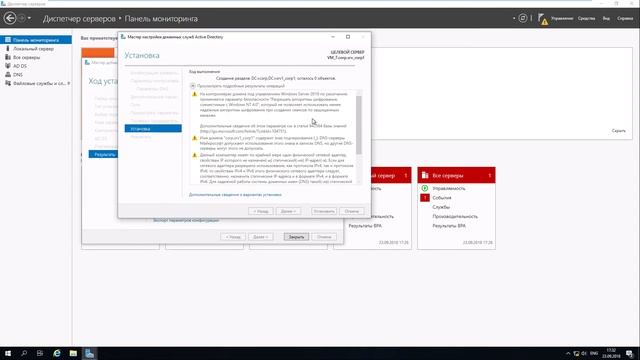Open События in Все серверы tile
Image resolution: width=640 pixels, height=360 pixels.
click(442, 198)
